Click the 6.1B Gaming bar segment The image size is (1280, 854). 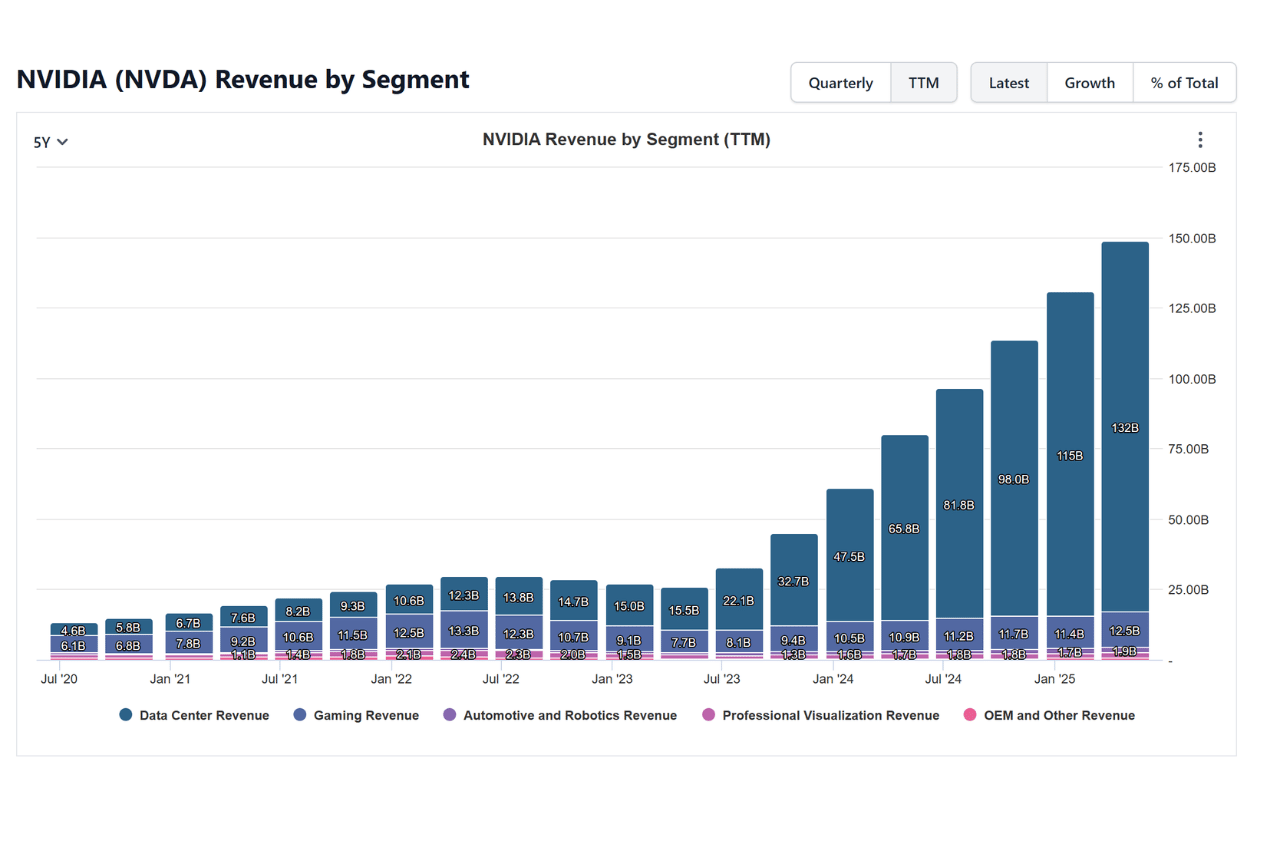pos(74,645)
